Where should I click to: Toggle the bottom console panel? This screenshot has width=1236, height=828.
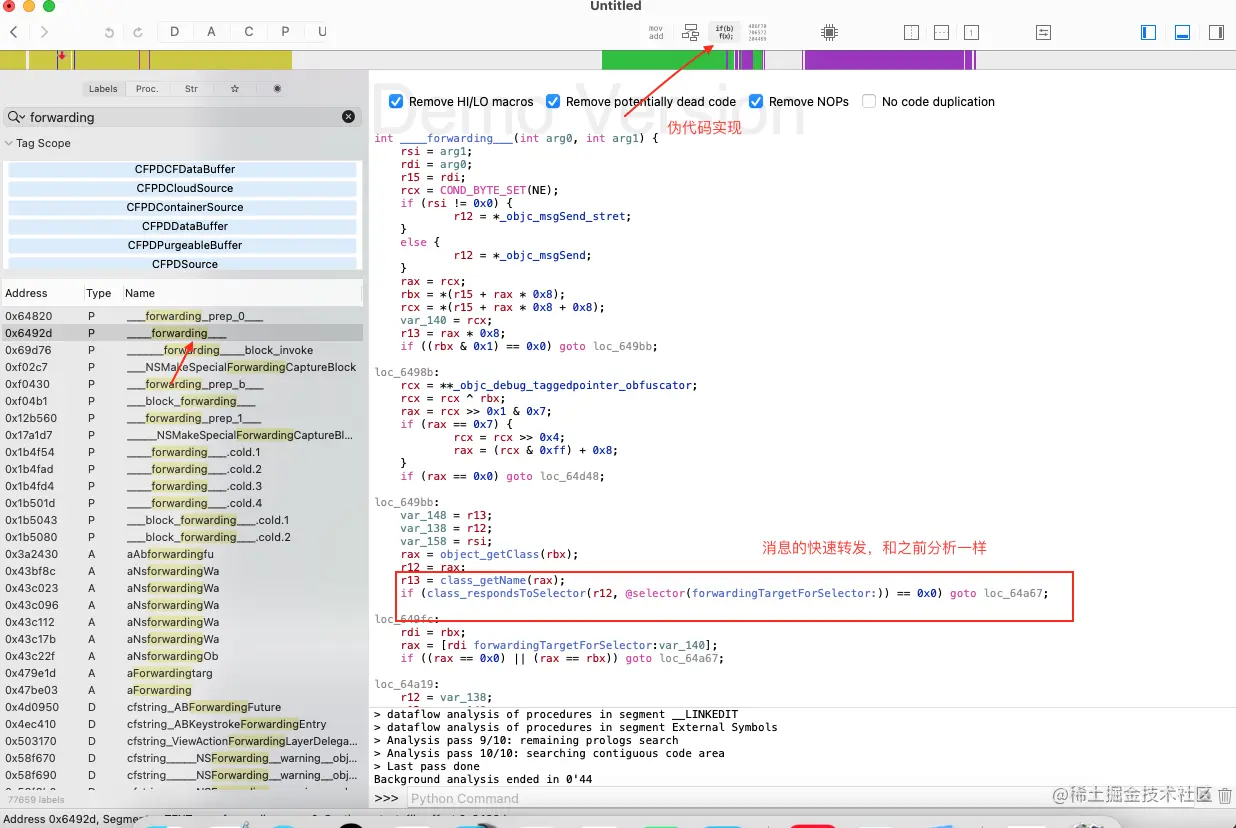point(1182,32)
